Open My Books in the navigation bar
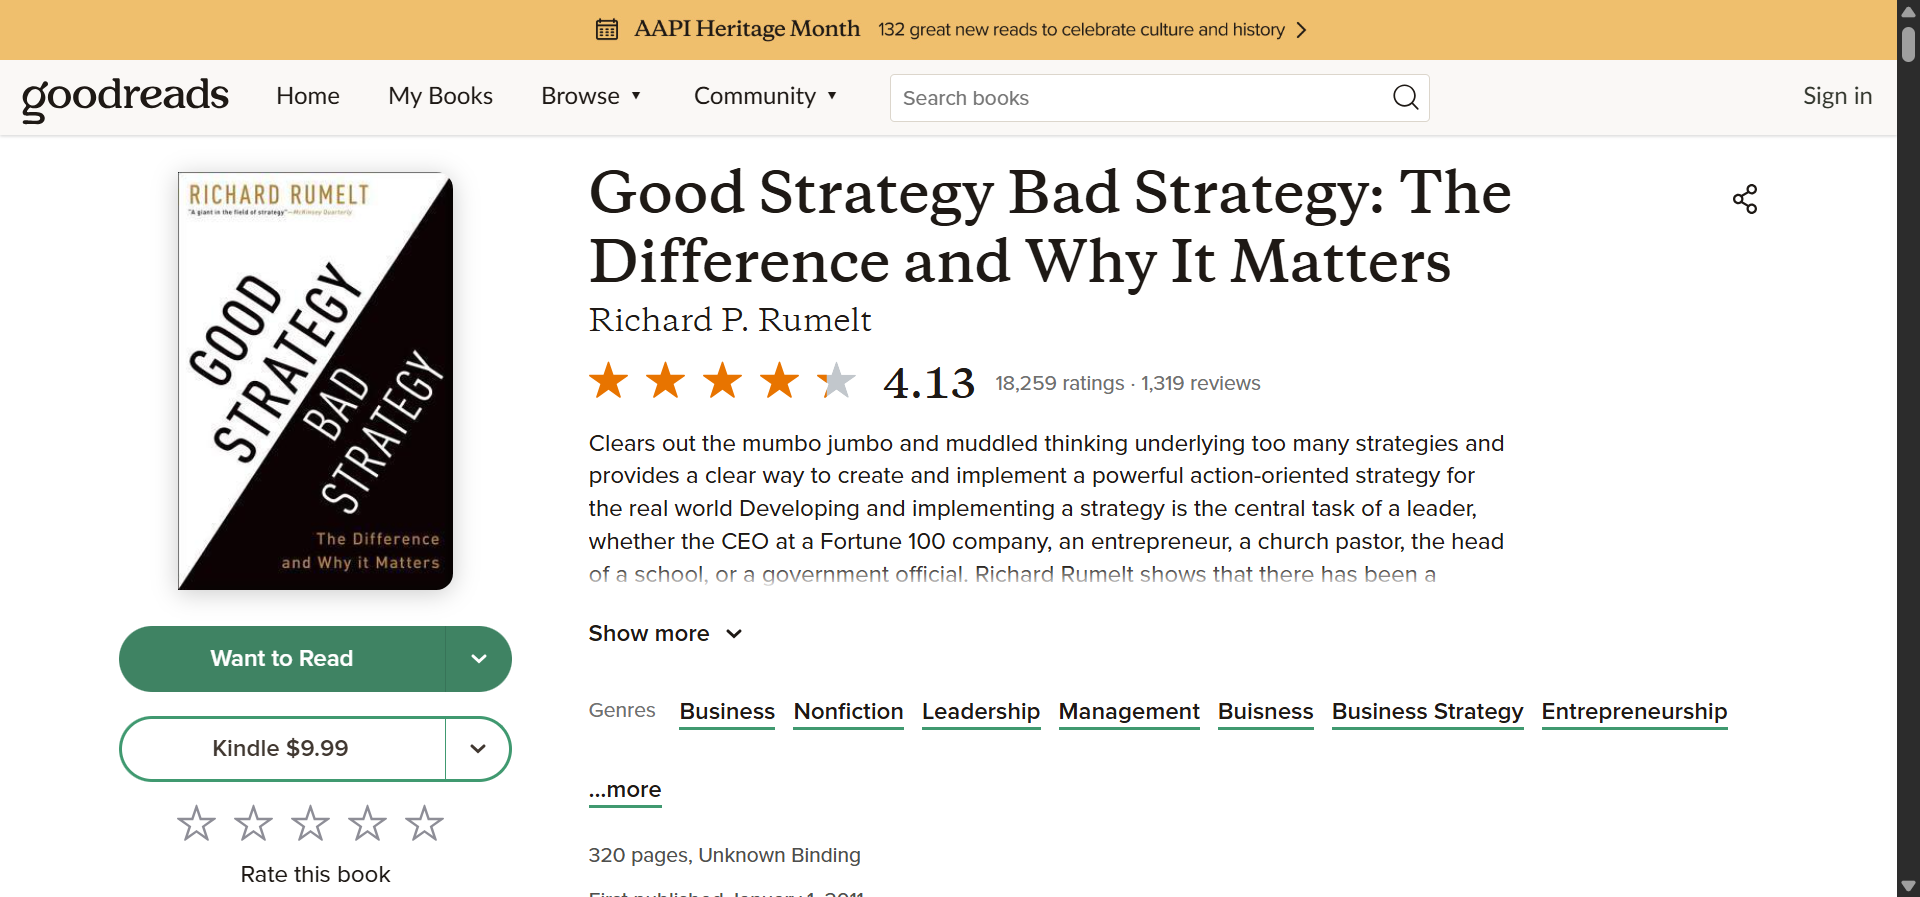This screenshot has width=1920, height=897. 440,96
